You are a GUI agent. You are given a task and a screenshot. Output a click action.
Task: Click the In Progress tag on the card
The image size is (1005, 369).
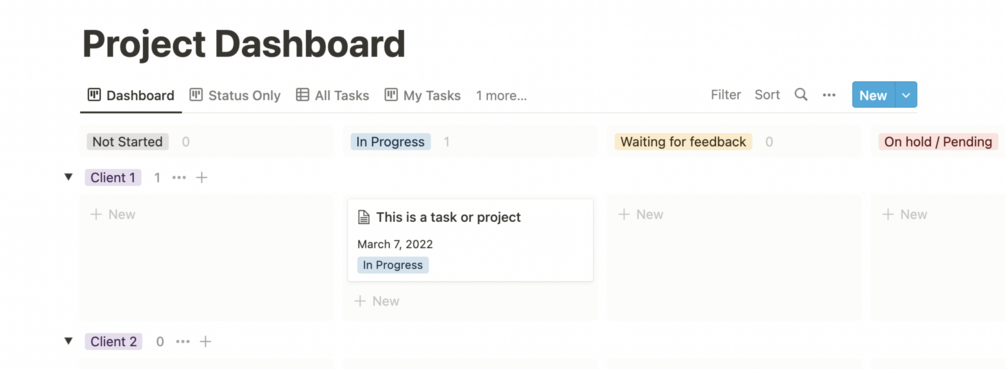[x=393, y=265]
